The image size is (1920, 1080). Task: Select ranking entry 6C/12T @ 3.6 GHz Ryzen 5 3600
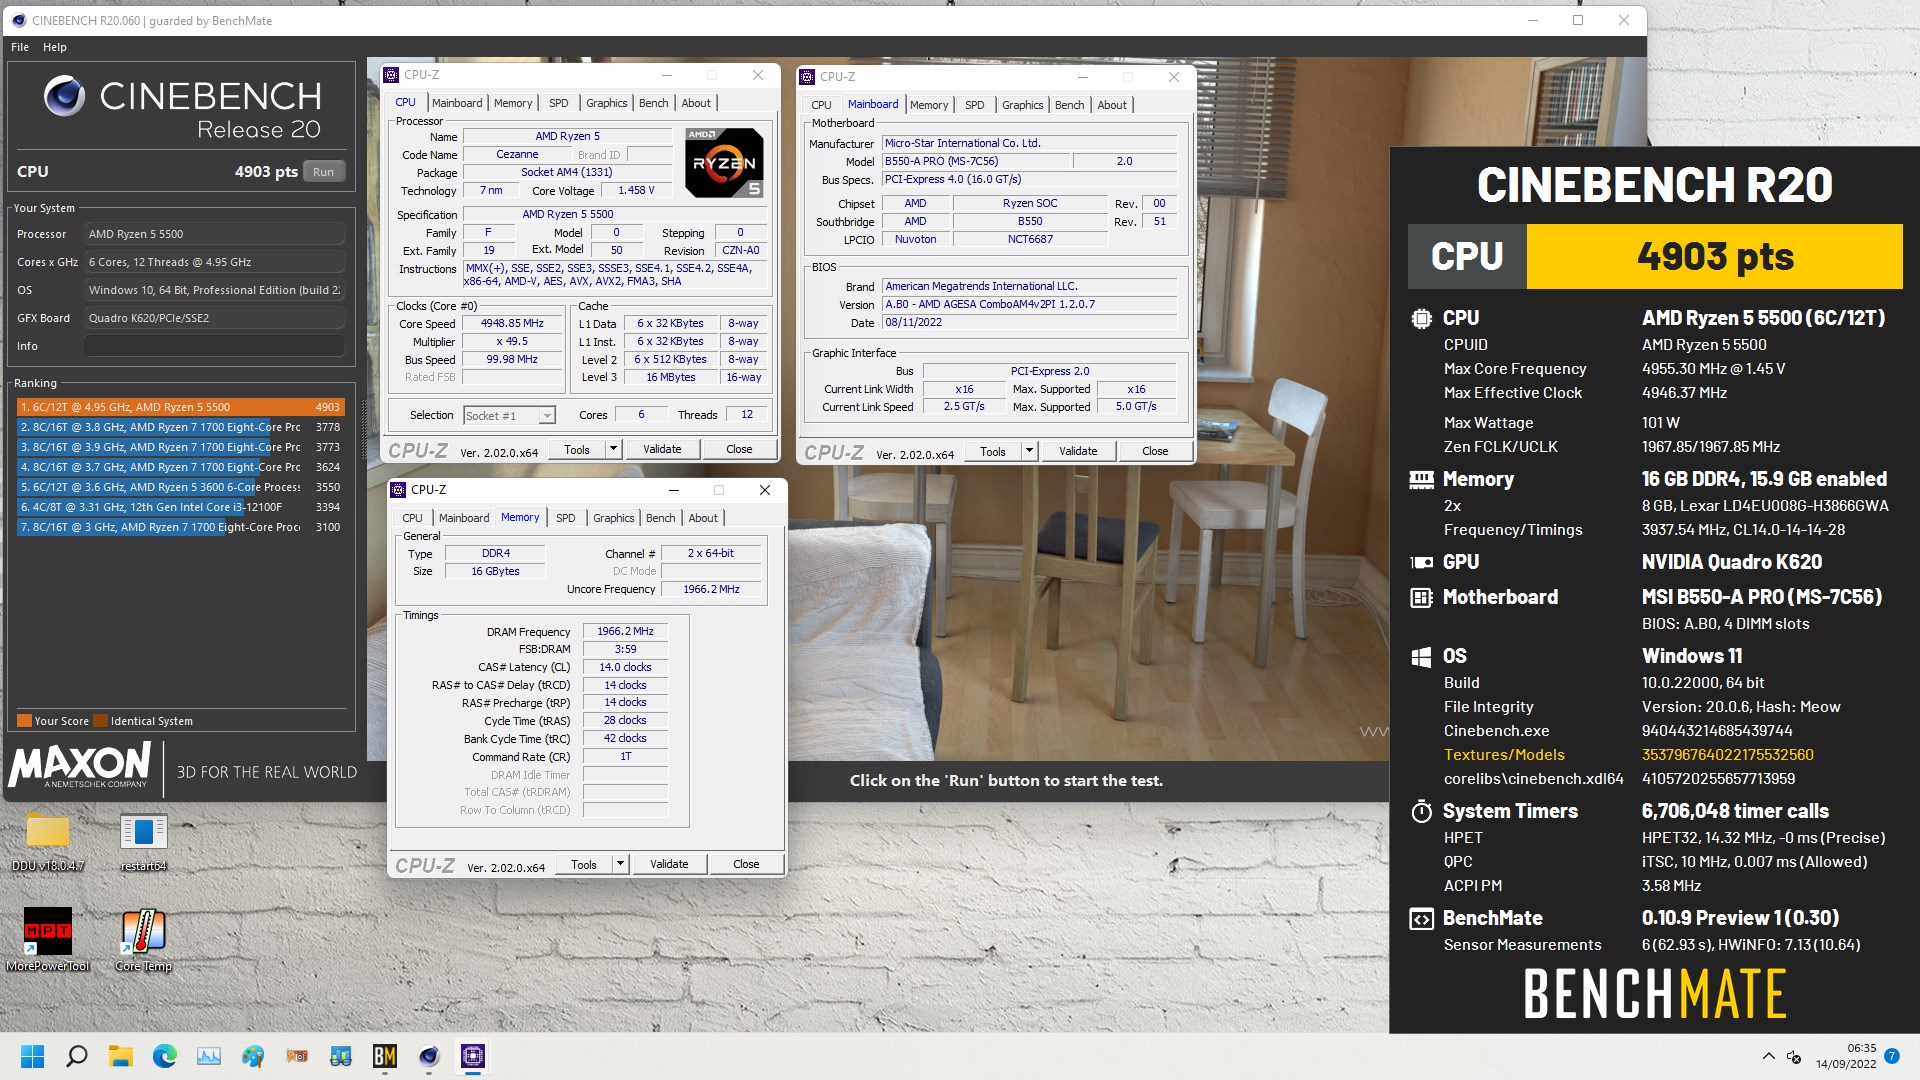point(180,487)
